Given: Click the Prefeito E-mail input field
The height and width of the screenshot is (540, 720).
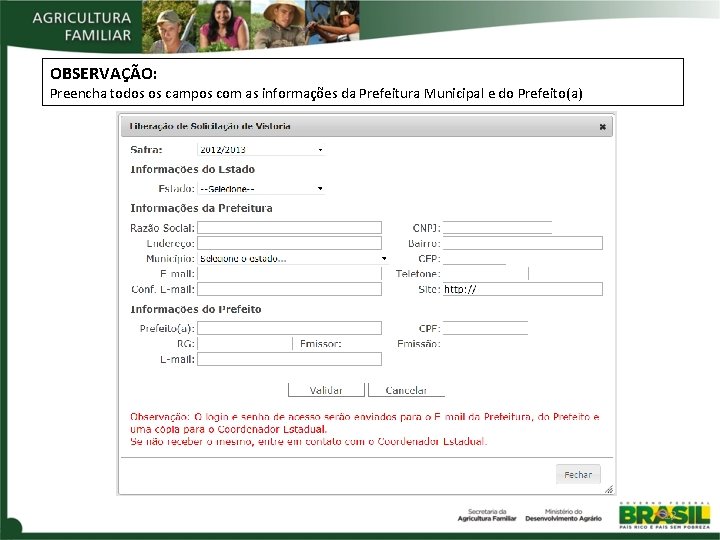Looking at the screenshot, I should (289, 359).
